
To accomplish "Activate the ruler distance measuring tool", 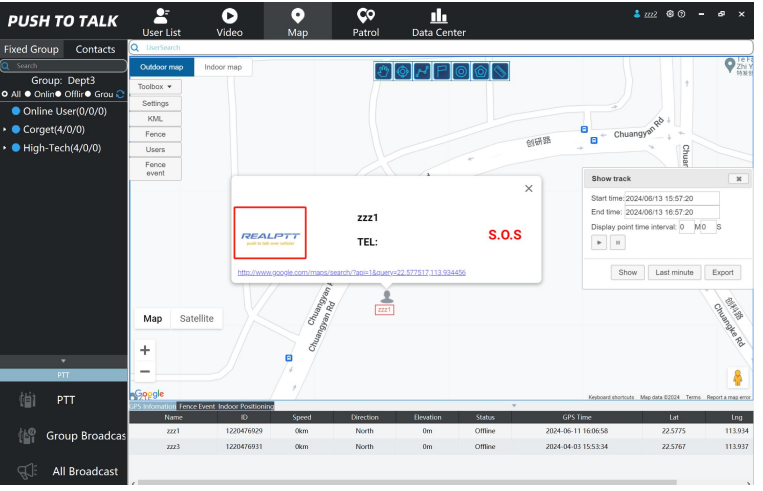I will coord(500,71).
